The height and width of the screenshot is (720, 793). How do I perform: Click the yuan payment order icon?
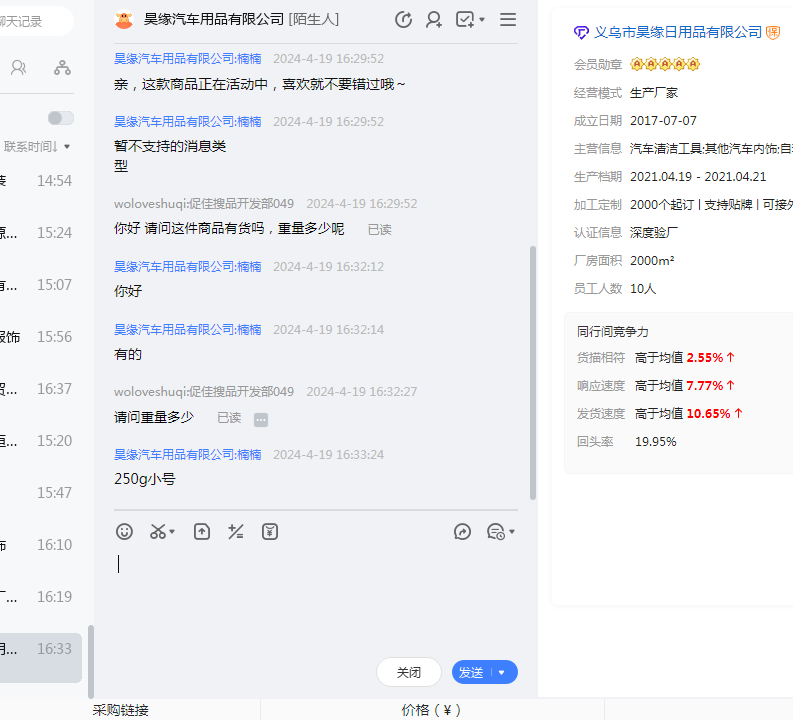(270, 532)
